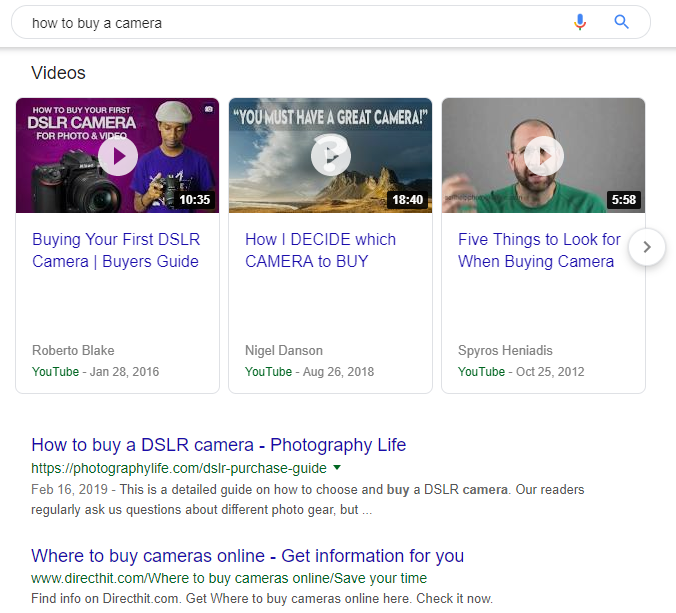
Task: Click the microphone voice search icon
Action: [580, 22]
